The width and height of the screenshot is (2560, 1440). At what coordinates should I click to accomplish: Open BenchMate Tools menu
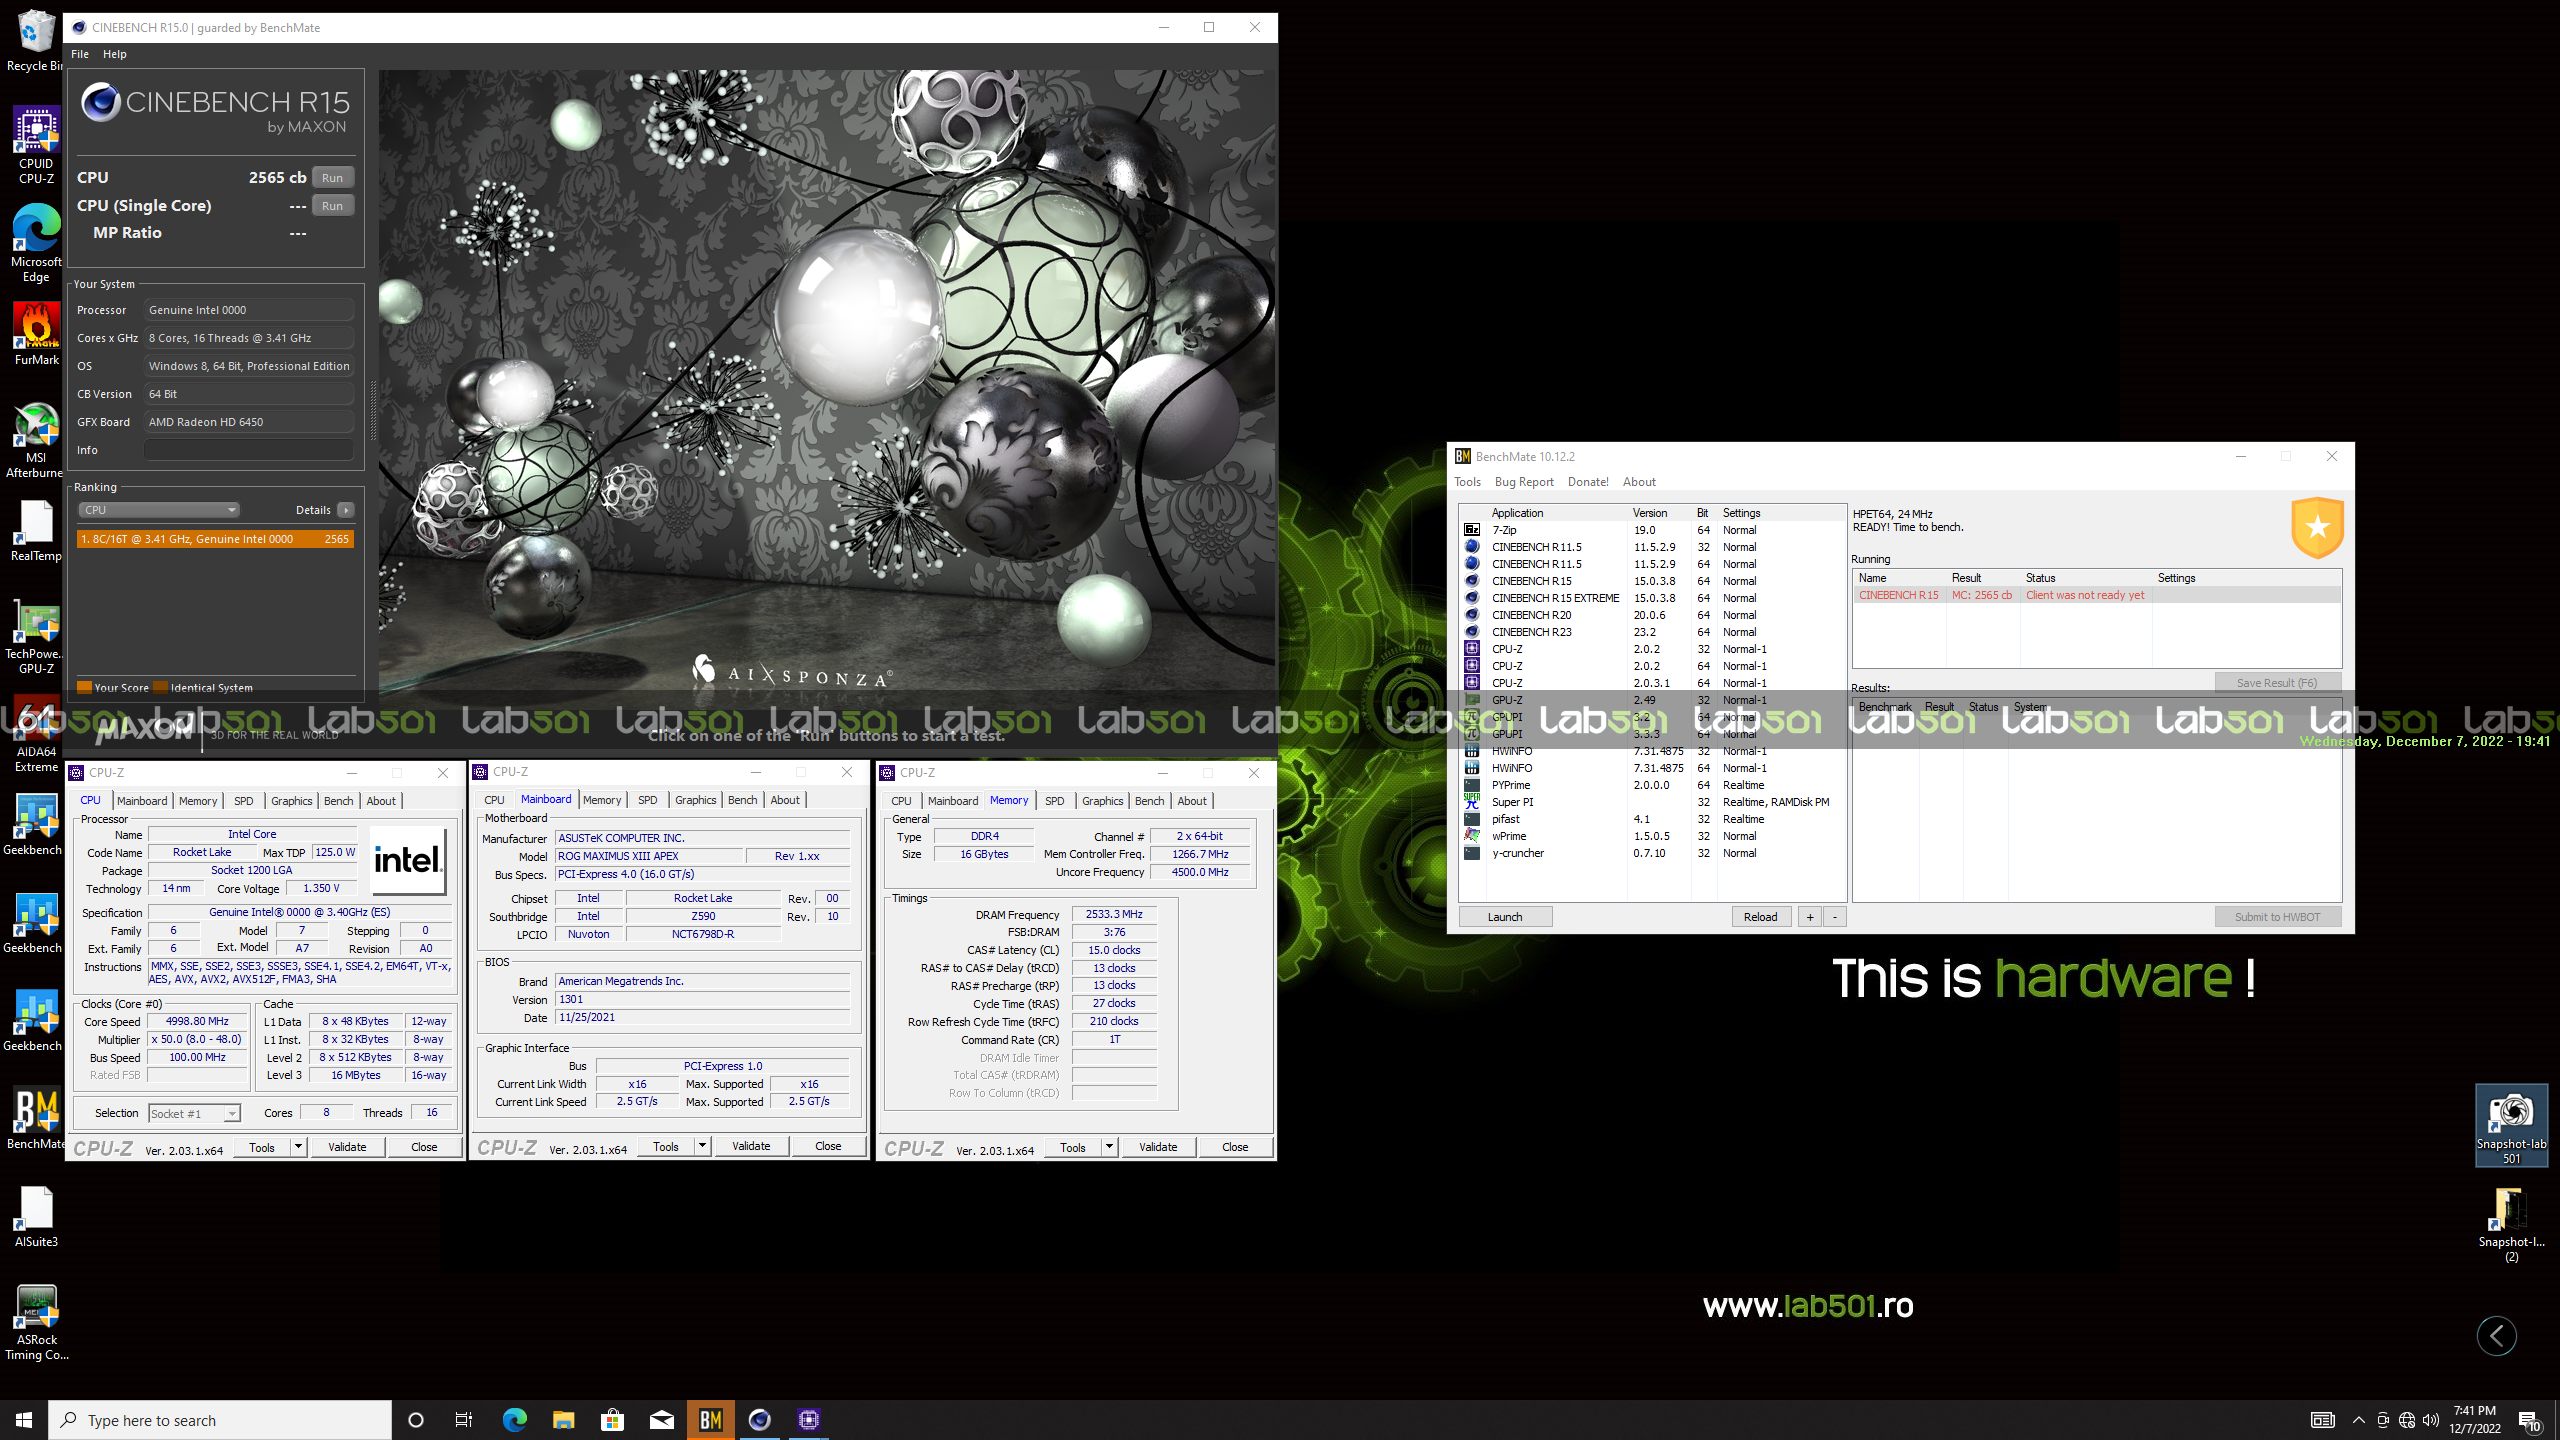pos(1467,482)
